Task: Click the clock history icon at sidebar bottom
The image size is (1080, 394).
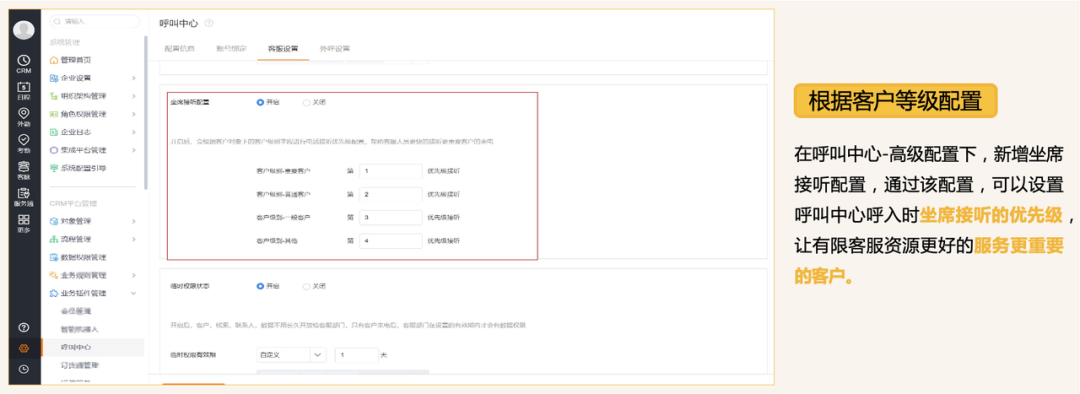Action: pos(24,370)
